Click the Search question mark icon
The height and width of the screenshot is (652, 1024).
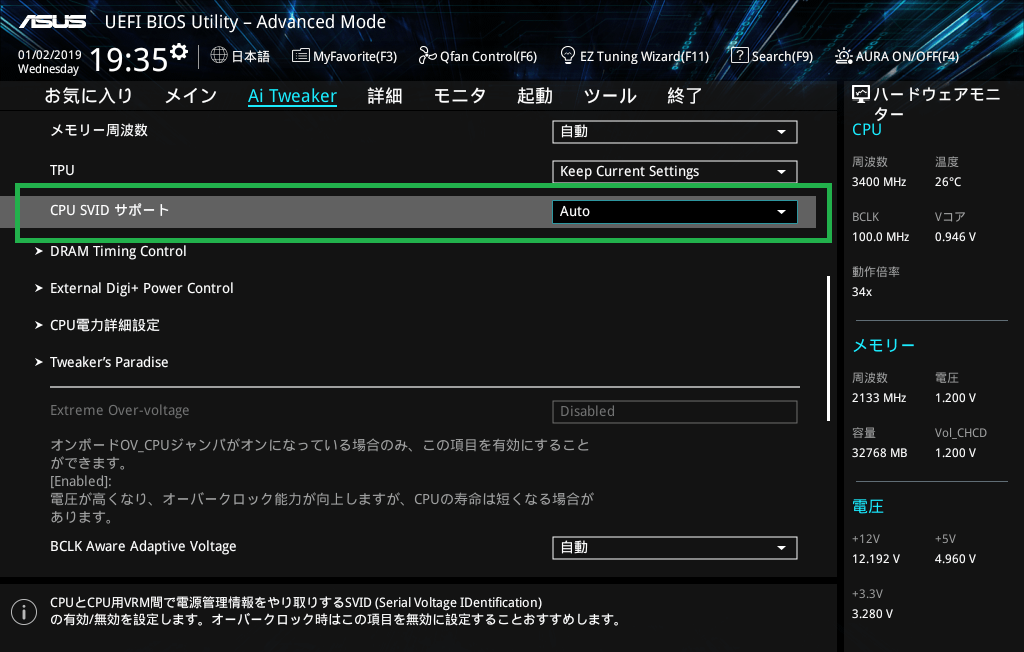coord(739,56)
